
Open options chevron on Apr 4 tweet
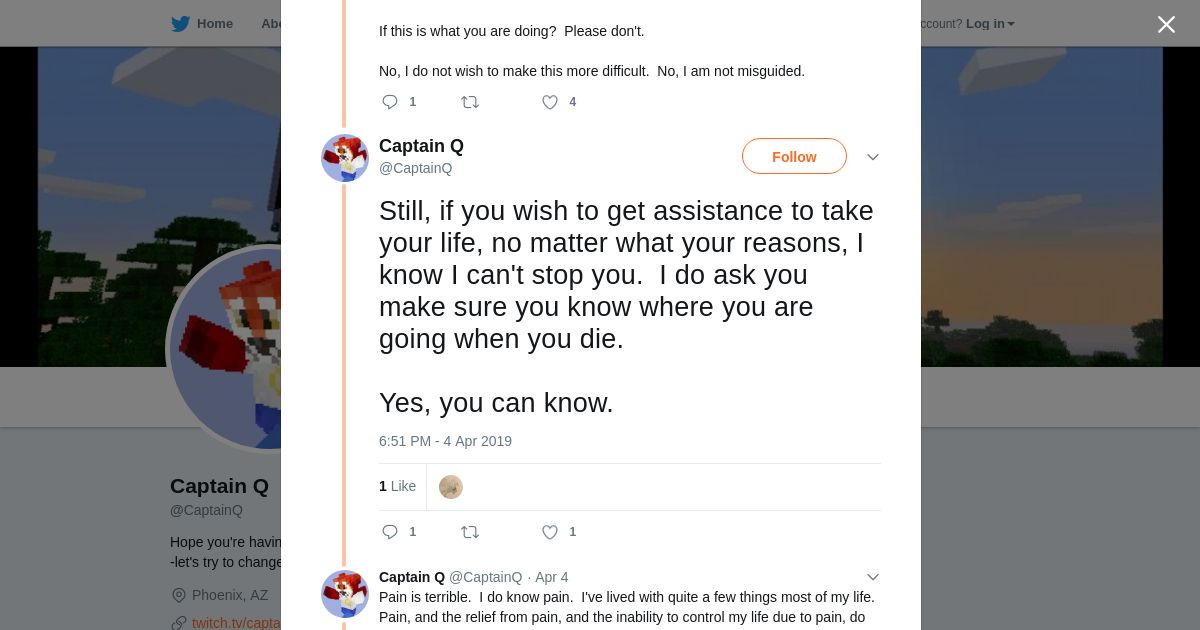pos(873,577)
